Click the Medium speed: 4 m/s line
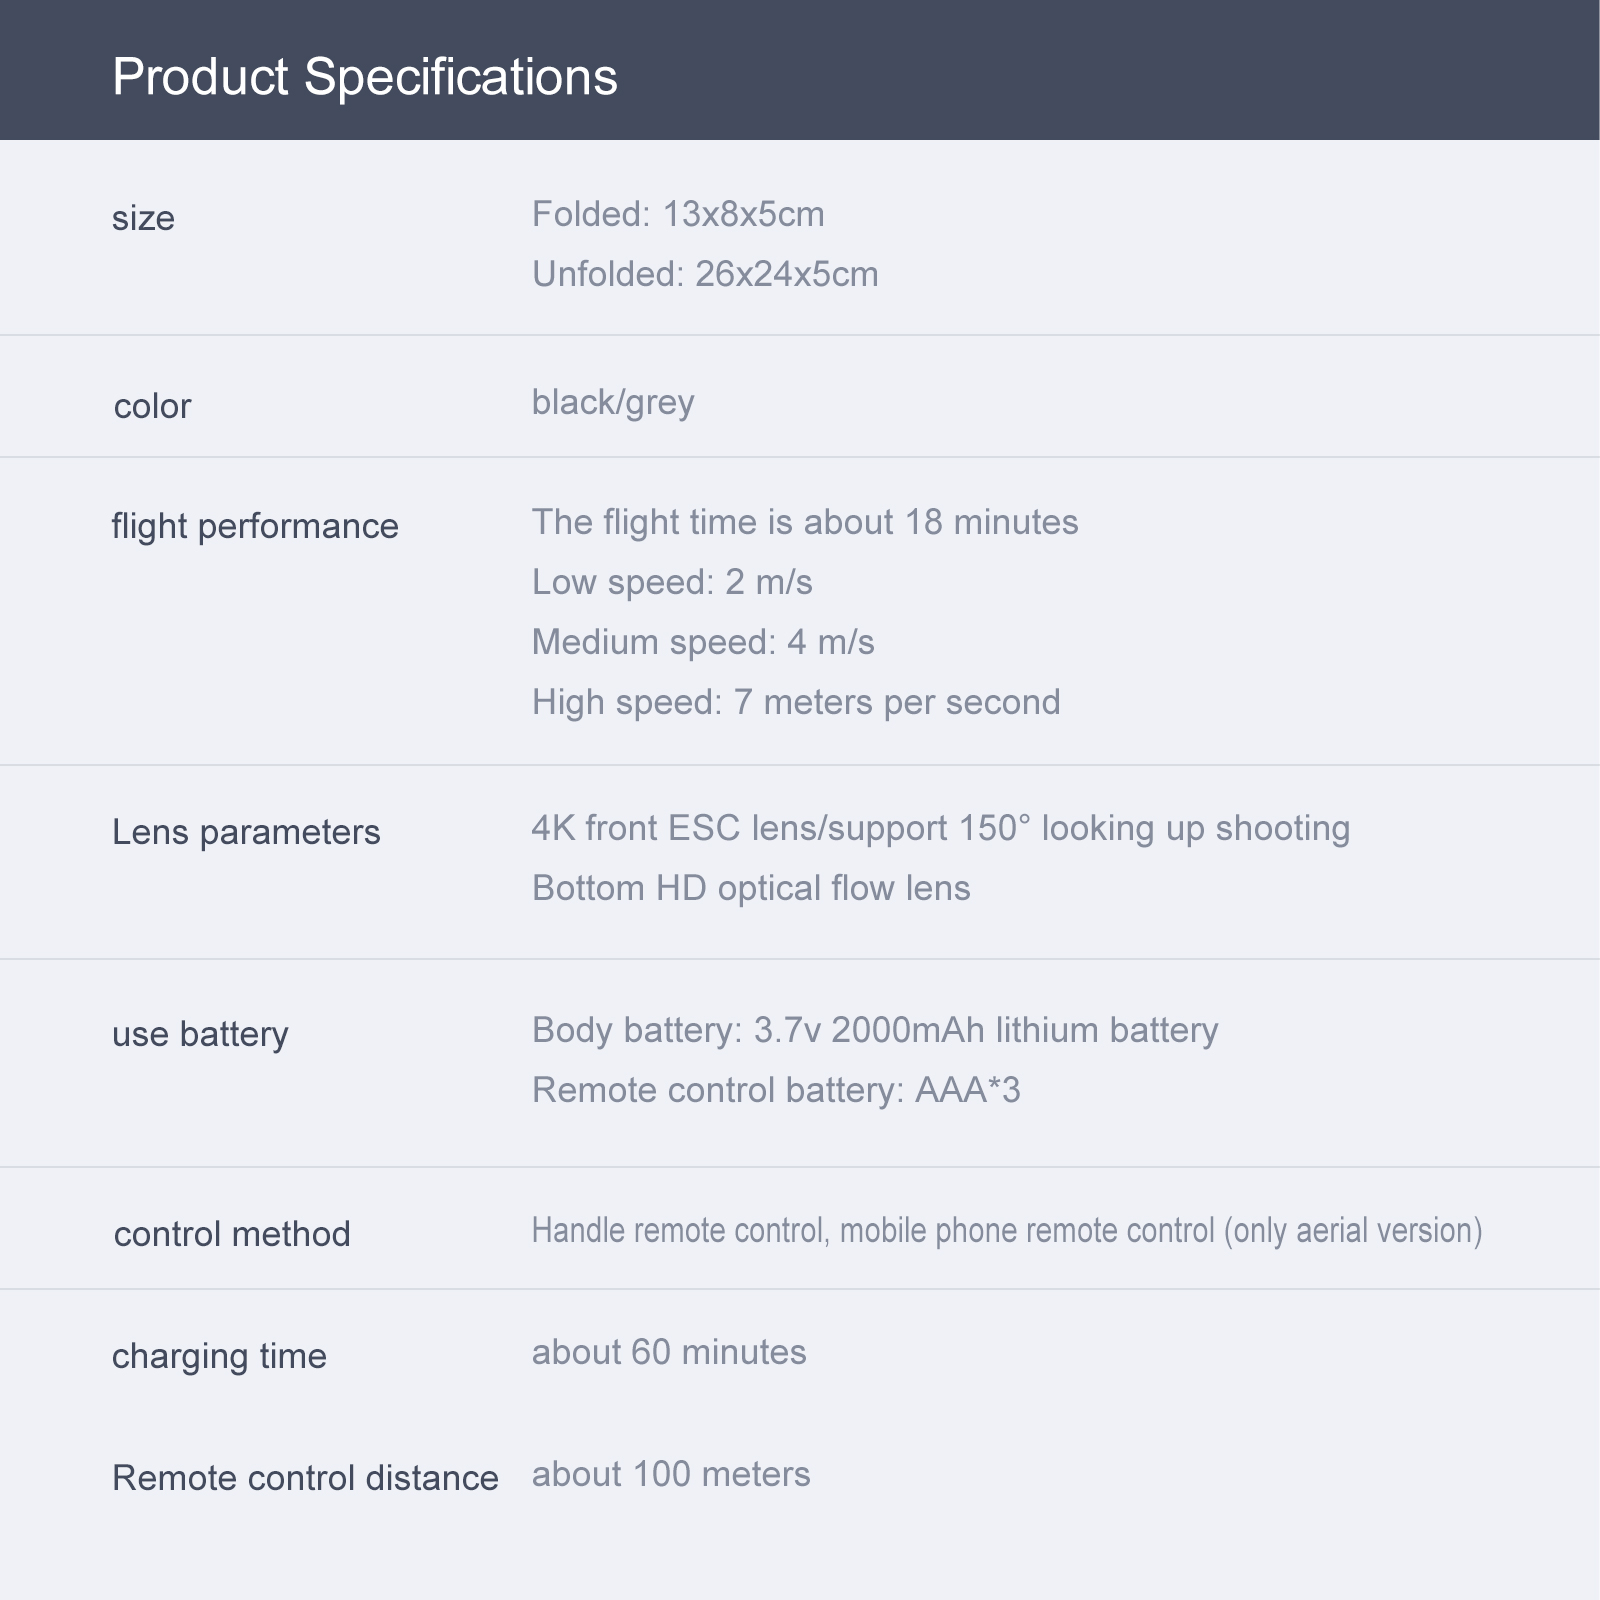Screen dimensions: 1600x1600 pyautogui.click(x=703, y=642)
